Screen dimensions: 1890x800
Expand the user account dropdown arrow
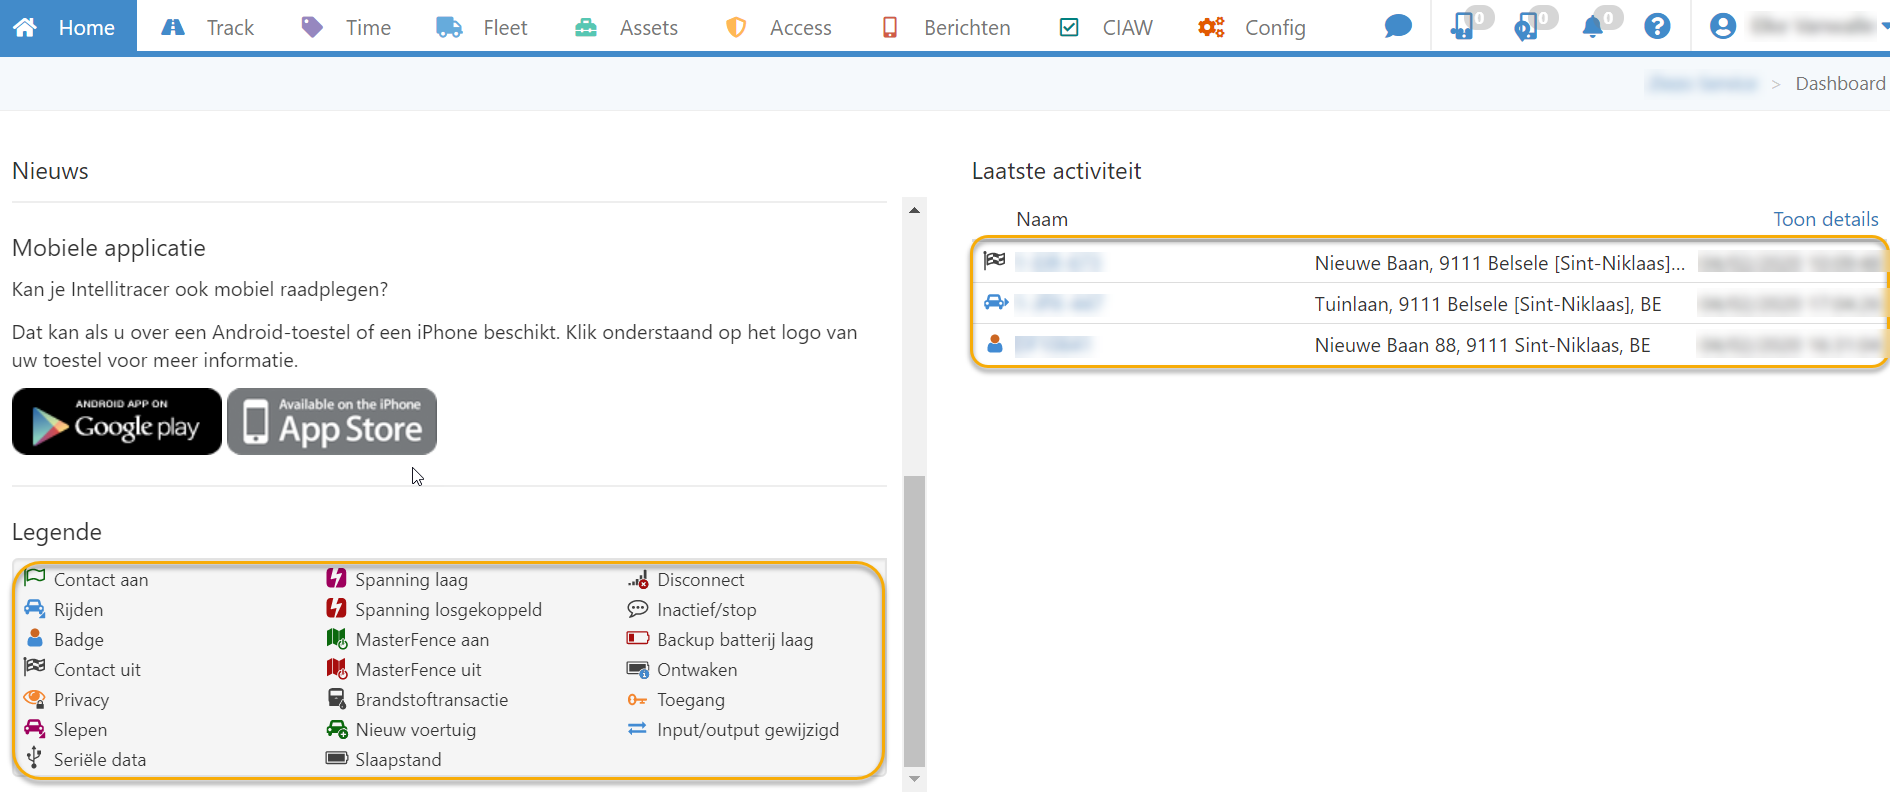1884,27
